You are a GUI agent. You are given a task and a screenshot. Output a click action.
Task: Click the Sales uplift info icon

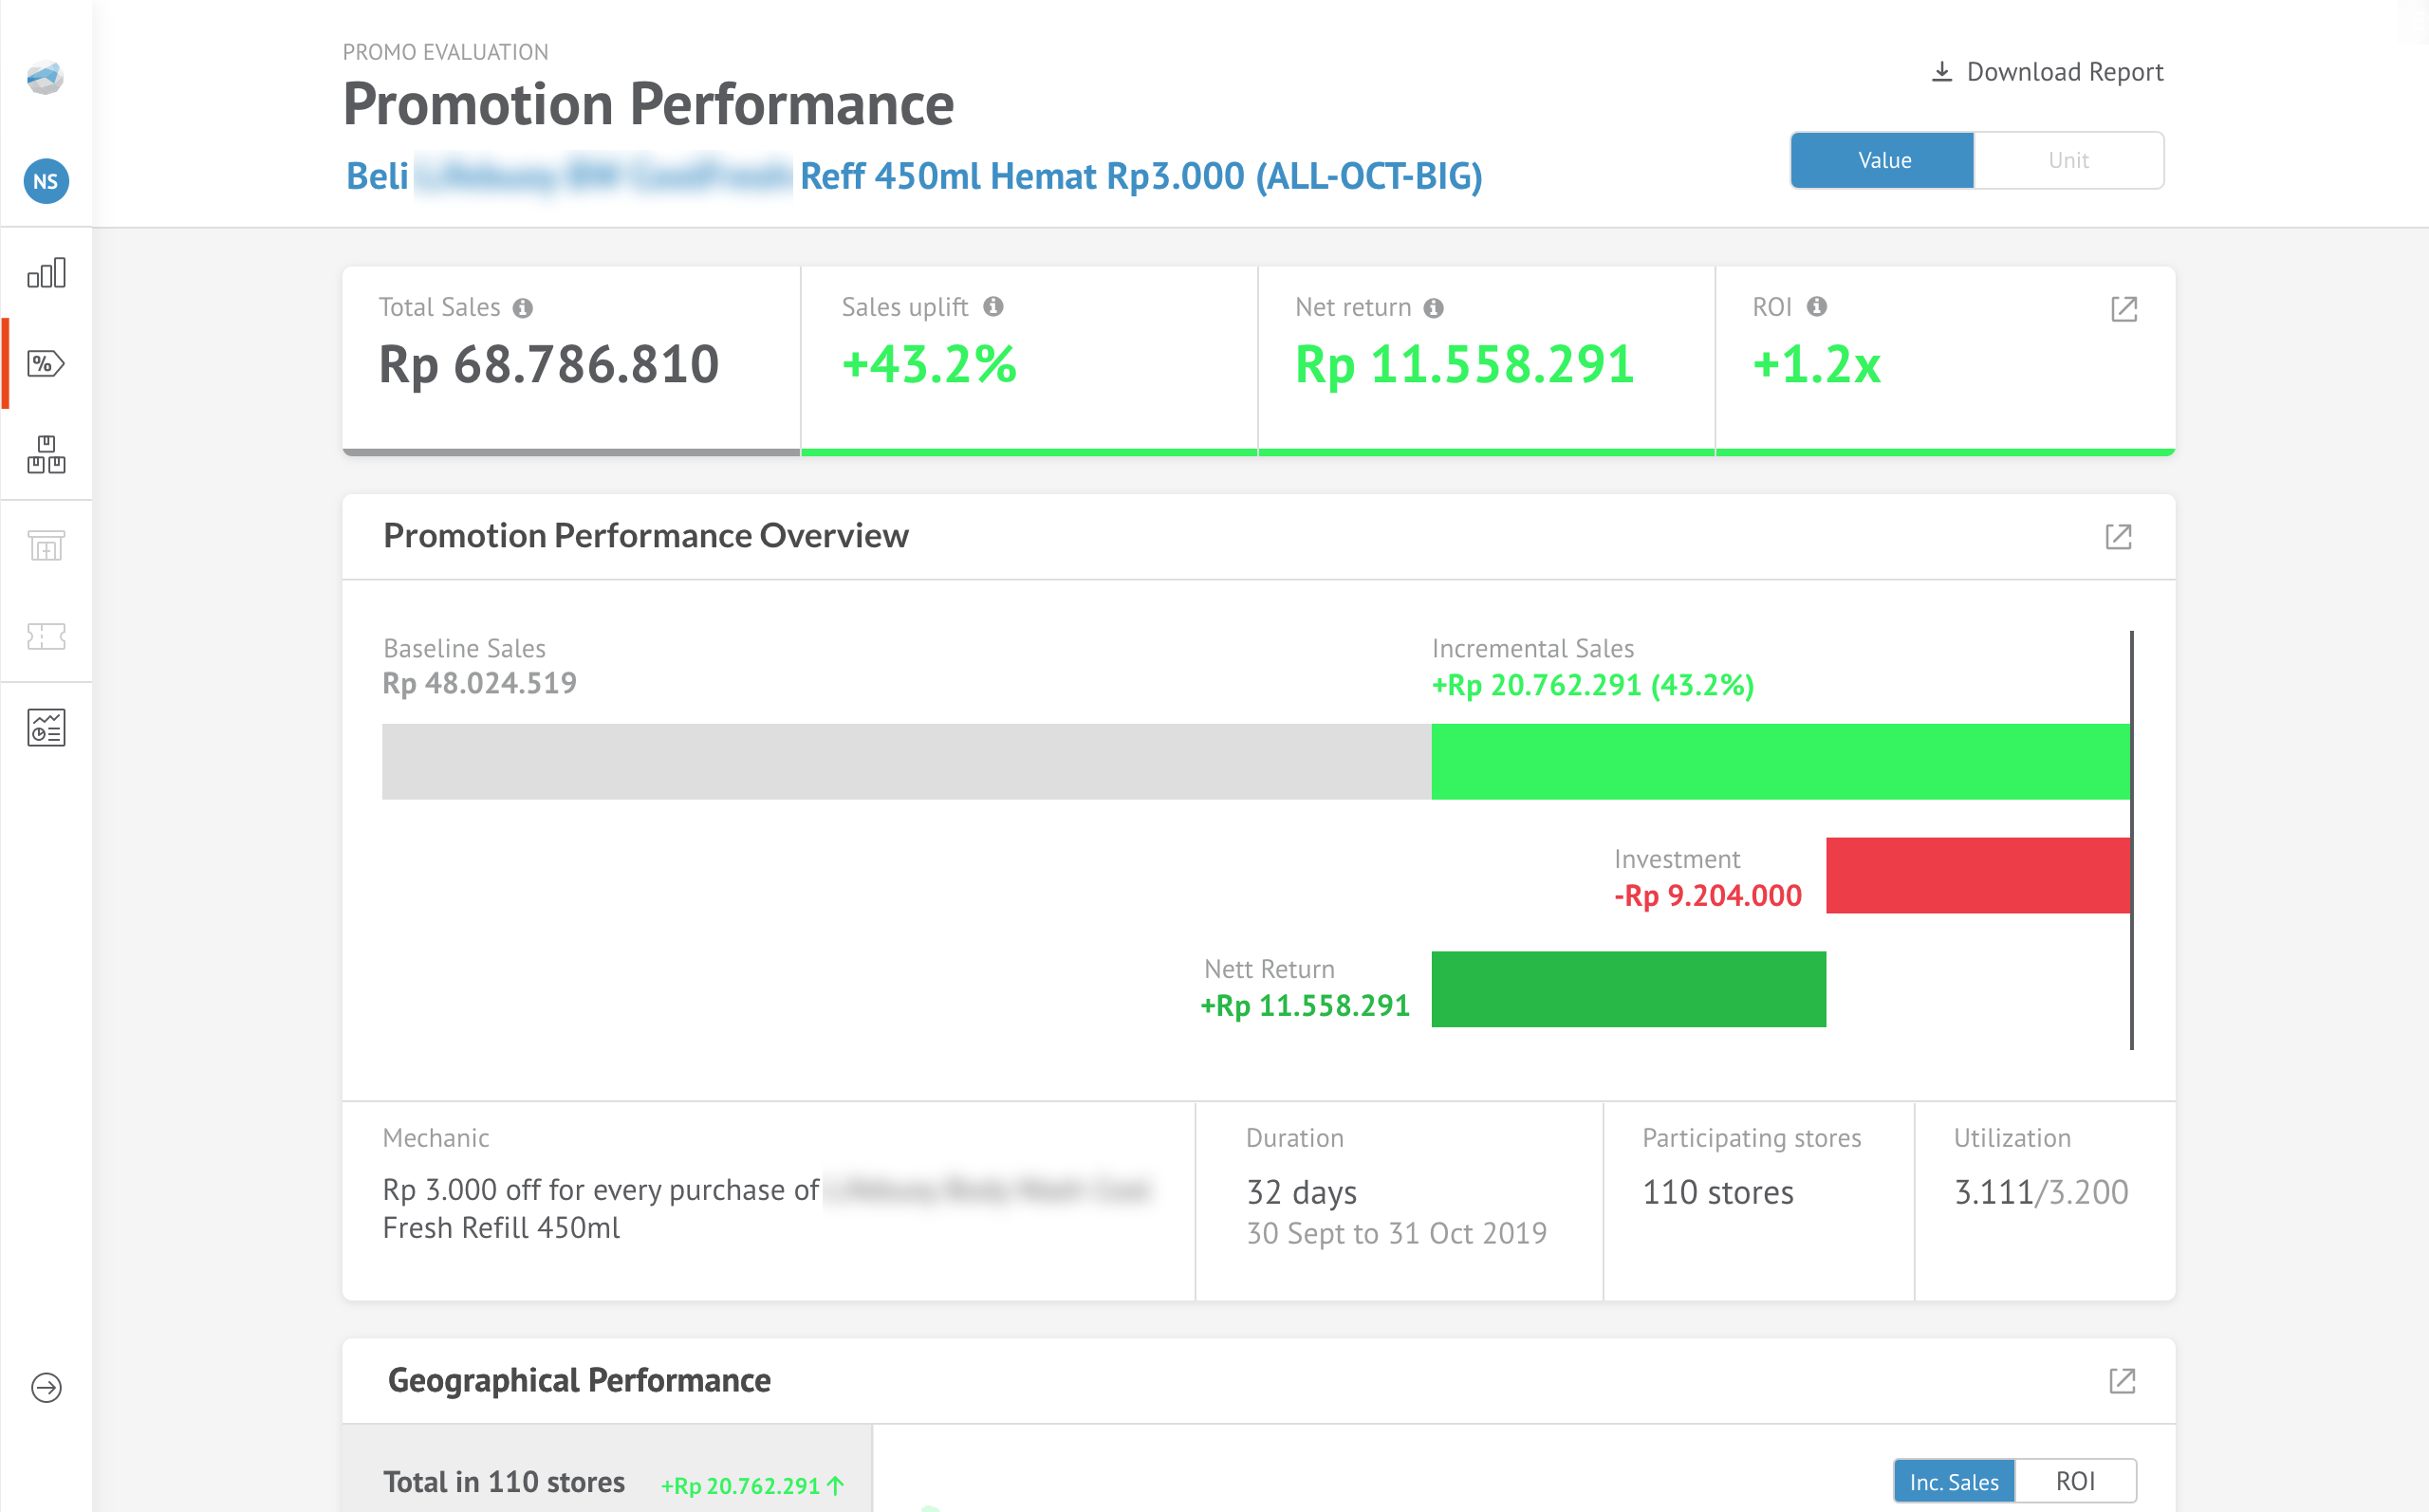[x=992, y=307]
